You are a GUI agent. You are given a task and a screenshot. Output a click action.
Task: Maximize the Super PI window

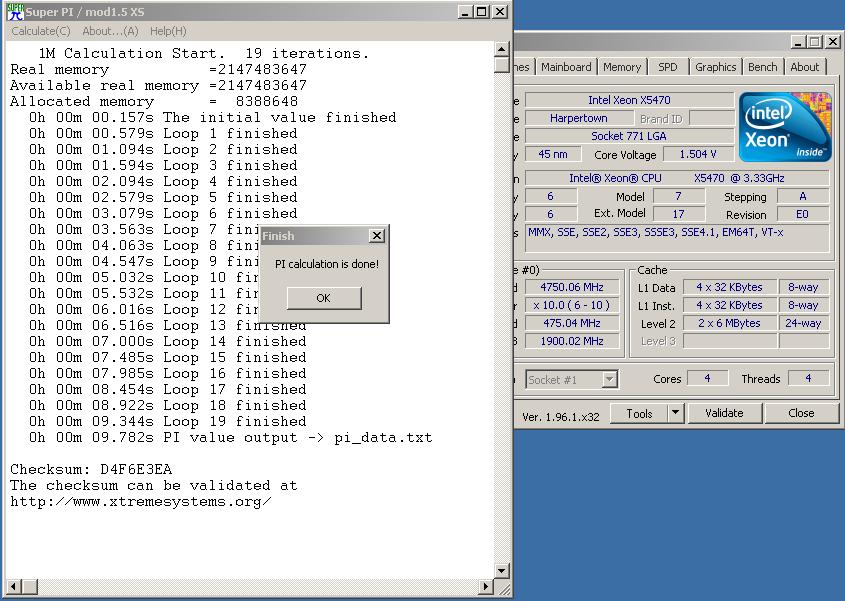point(482,11)
